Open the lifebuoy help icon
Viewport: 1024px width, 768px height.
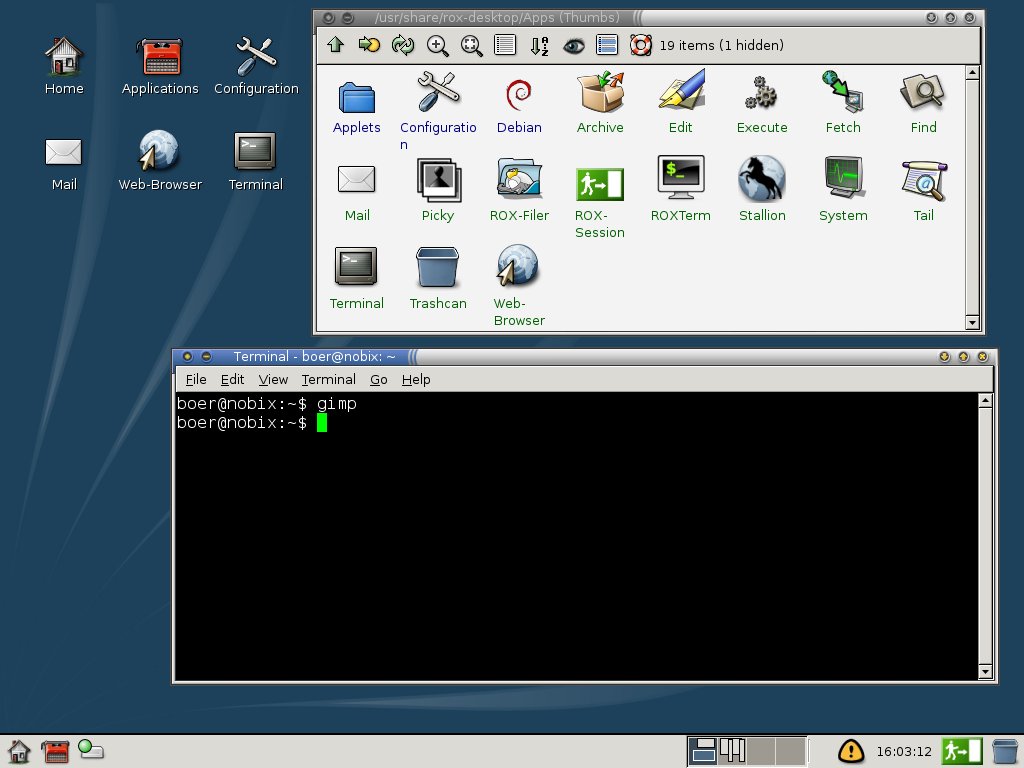(x=640, y=45)
